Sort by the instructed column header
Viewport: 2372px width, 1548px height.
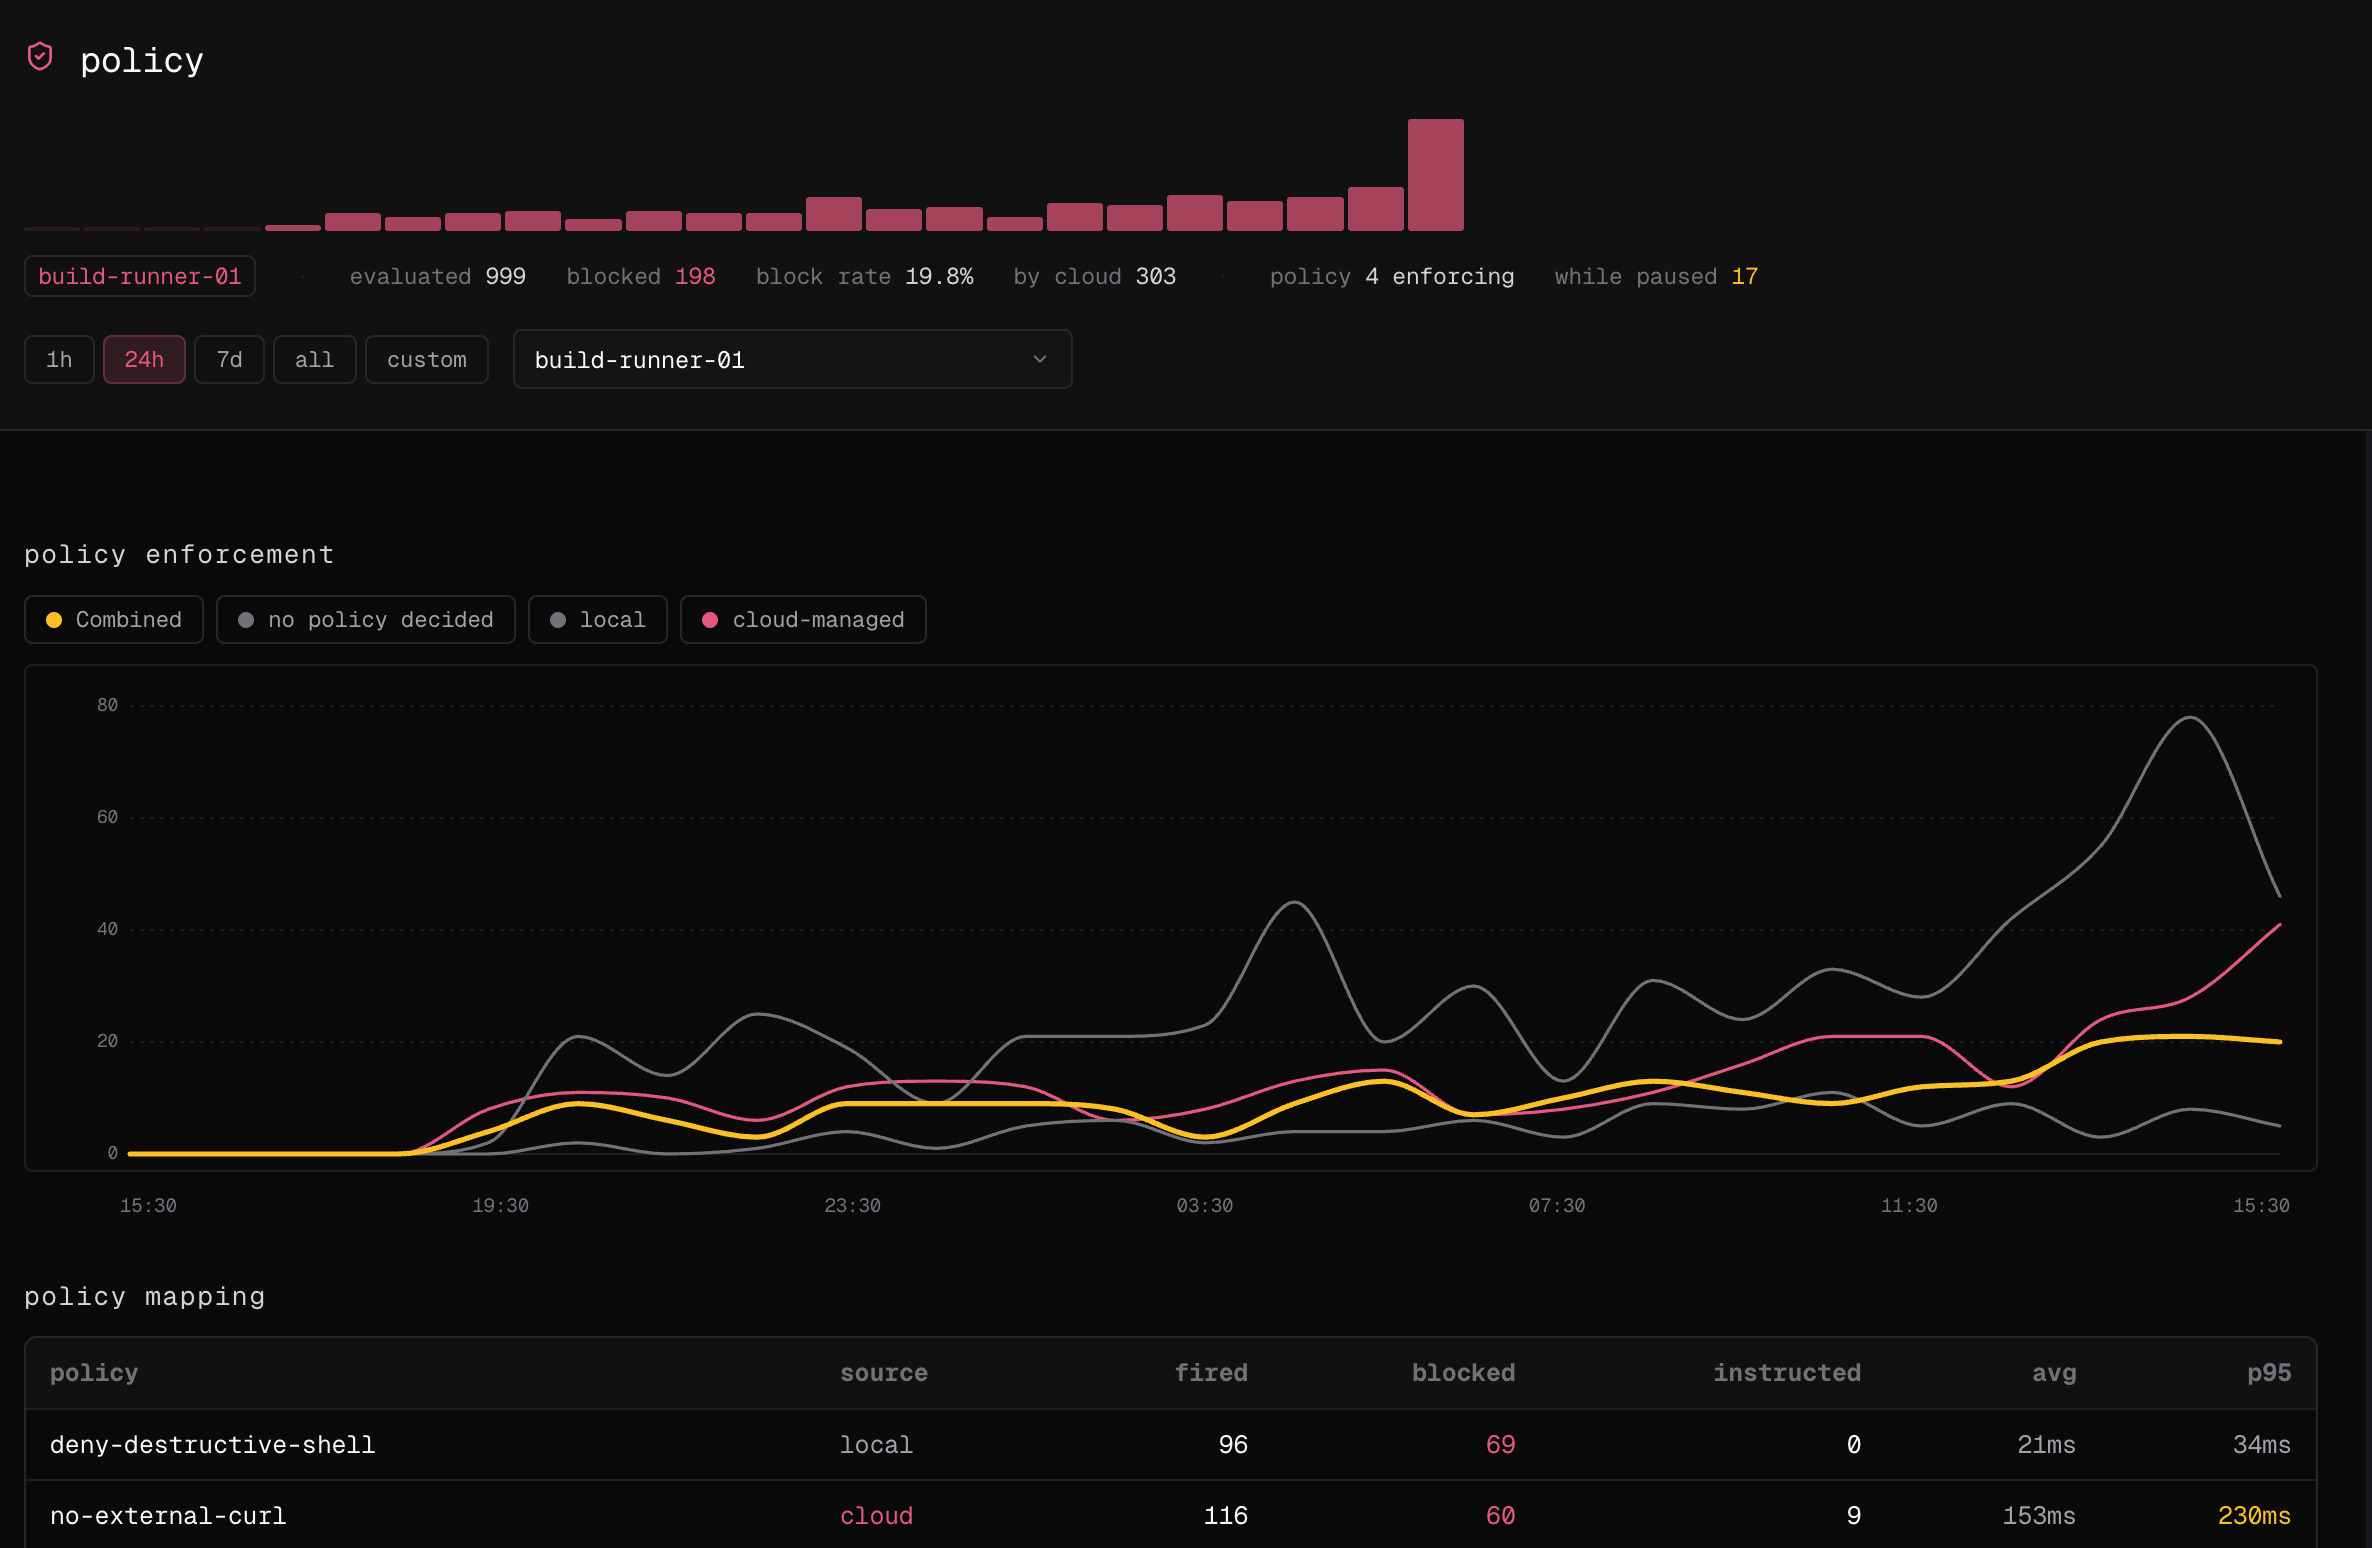(1787, 1373)
